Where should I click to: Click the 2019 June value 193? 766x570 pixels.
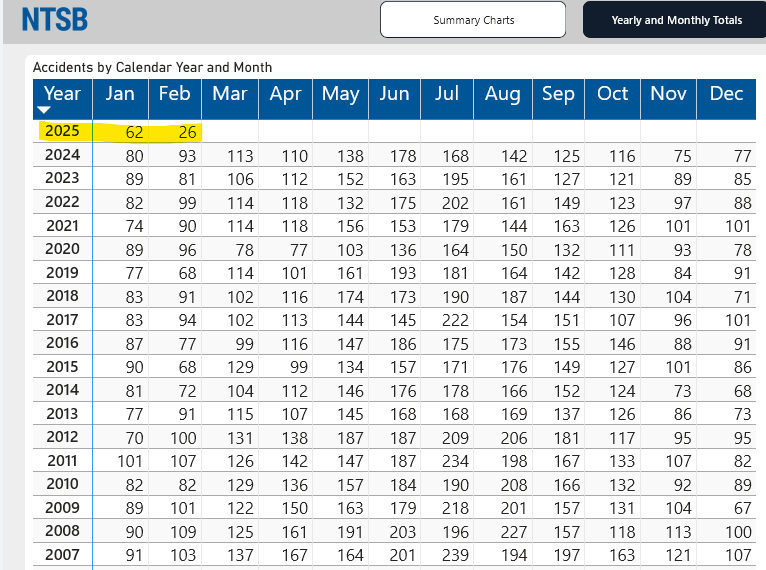tap(403, 274)
